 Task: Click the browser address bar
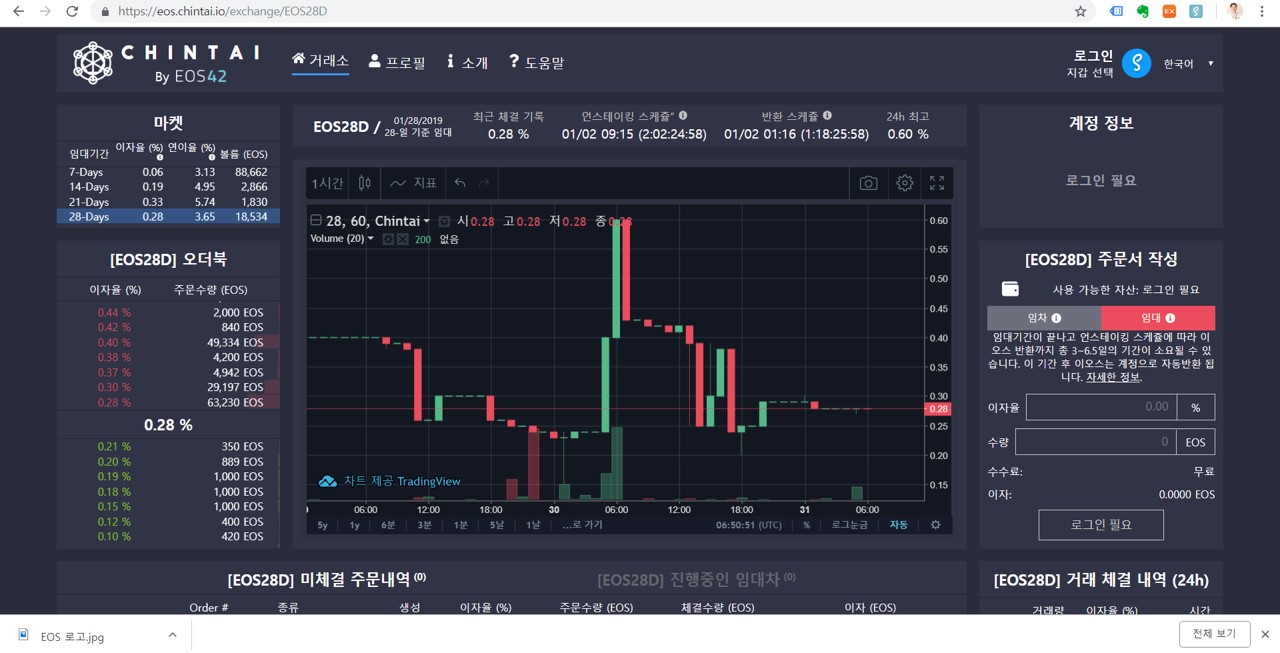click(580, 12)
